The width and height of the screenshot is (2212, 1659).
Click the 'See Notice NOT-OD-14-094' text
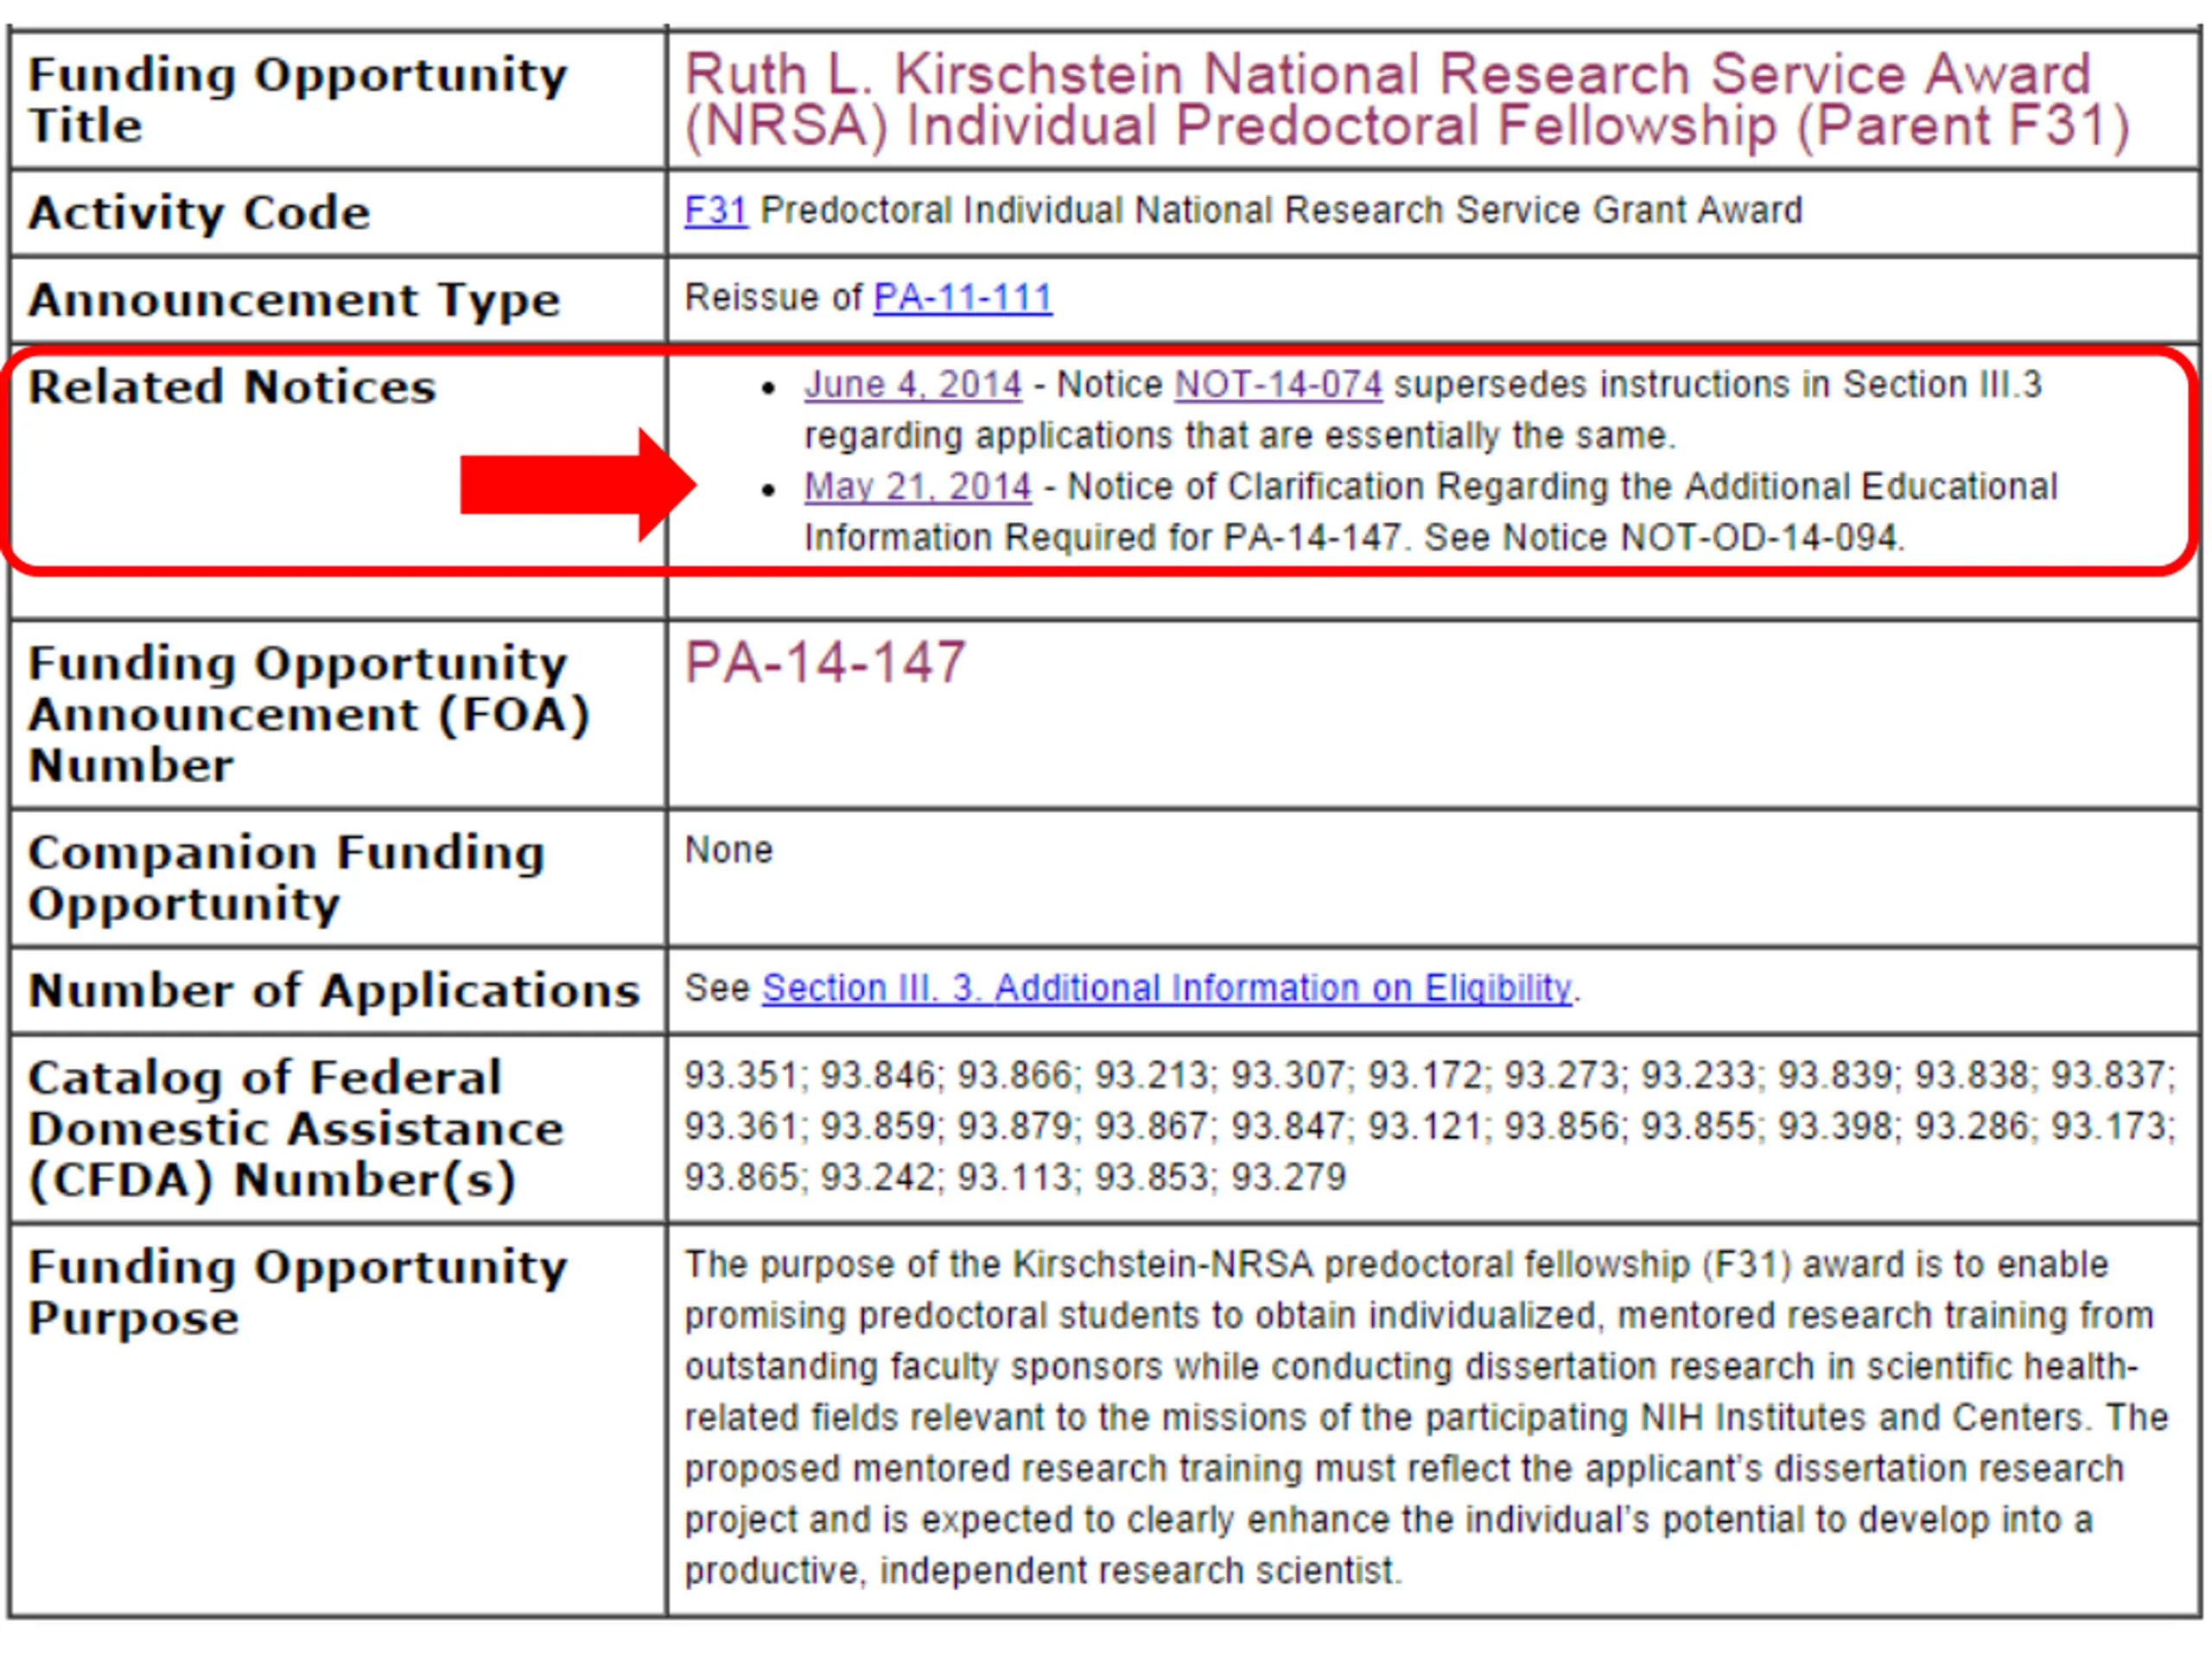pos(1664,538)
